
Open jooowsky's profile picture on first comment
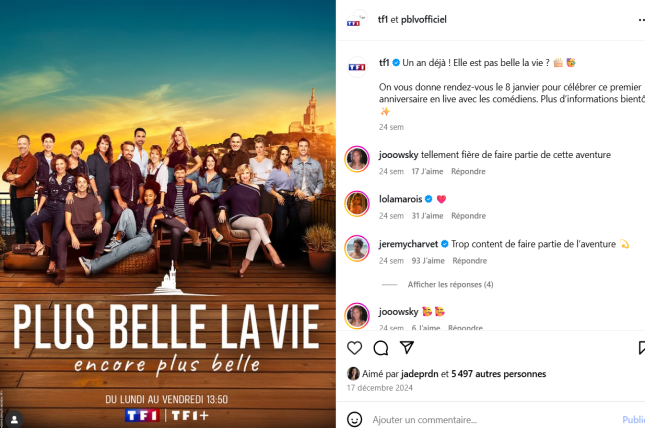click(x=357, y=159)
